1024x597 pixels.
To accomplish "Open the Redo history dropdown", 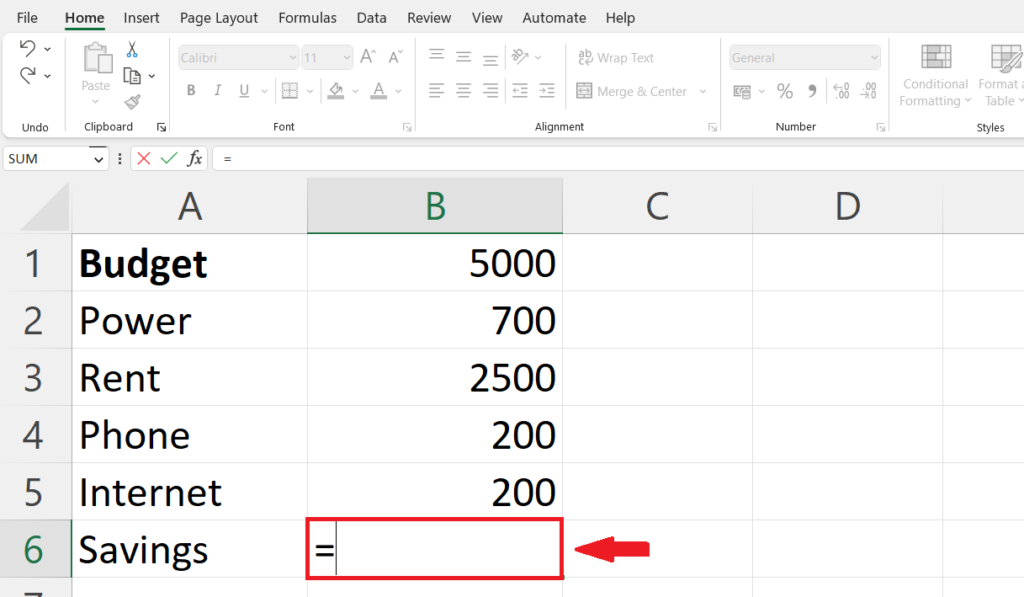I will [x=47, y=76].
